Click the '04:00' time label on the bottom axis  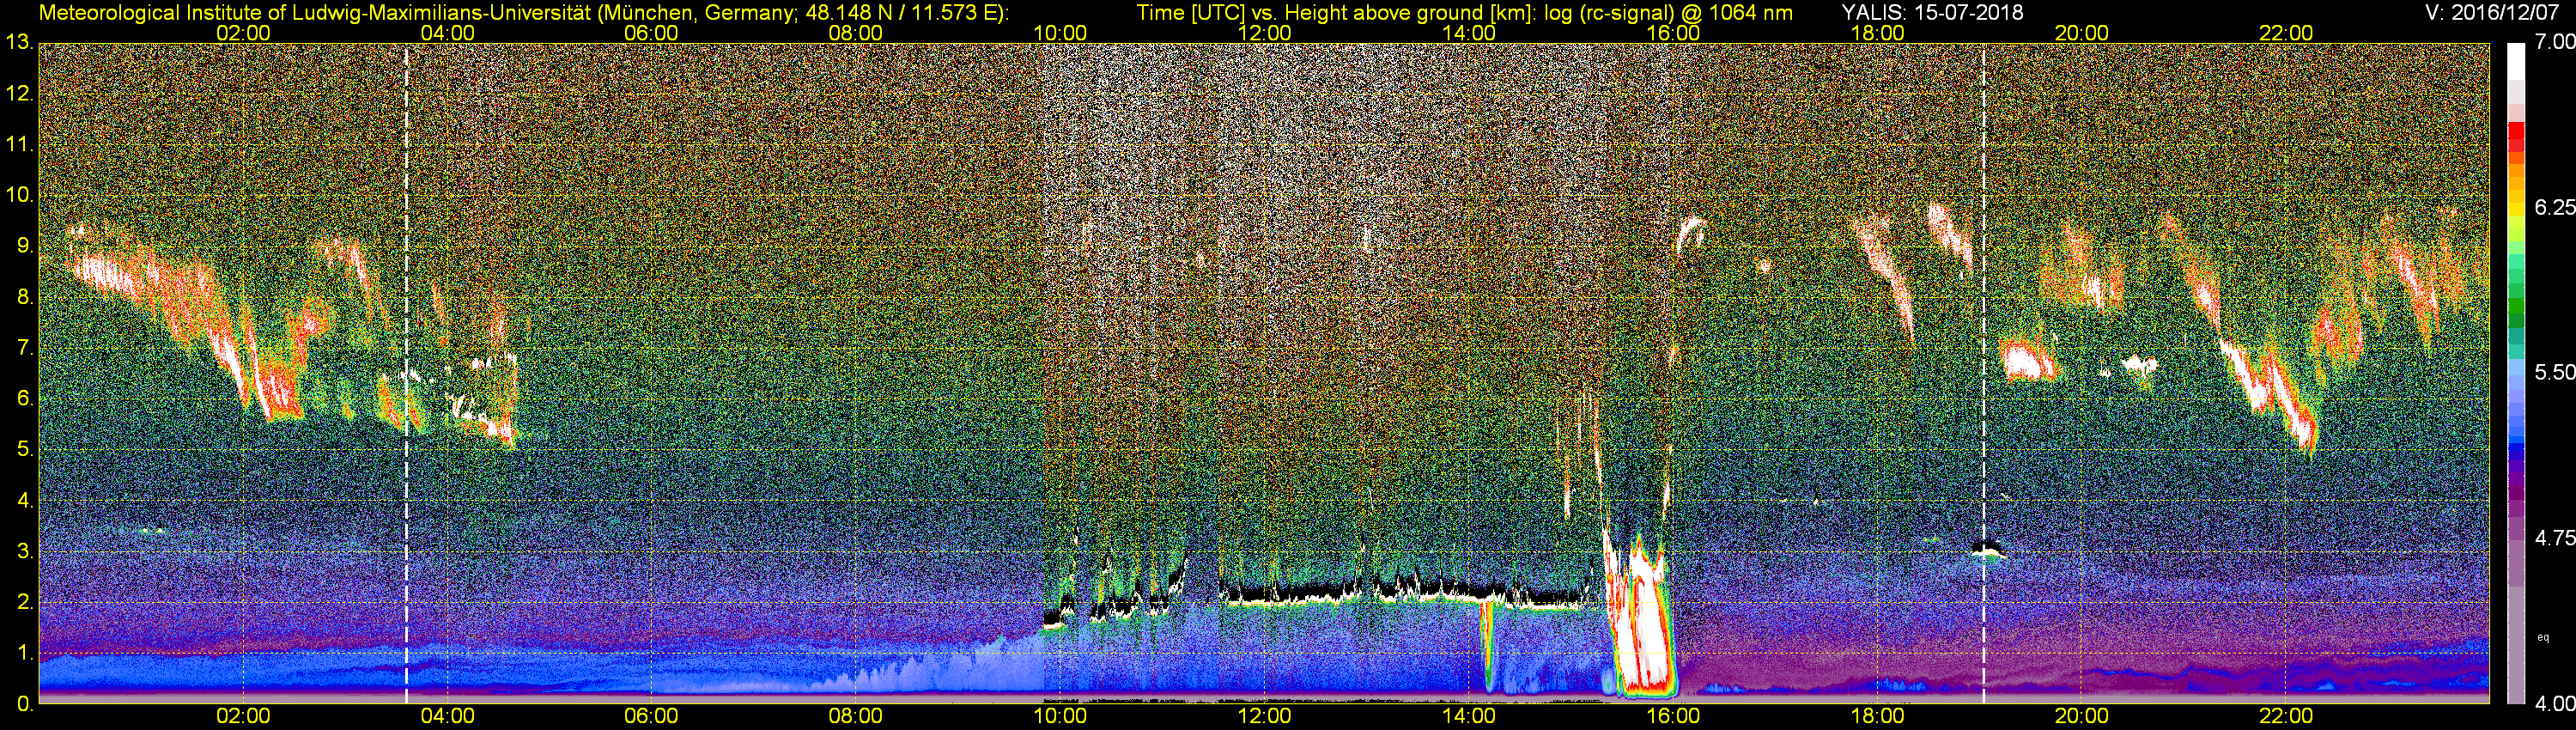pyautogui.click(x=447, y=716)
